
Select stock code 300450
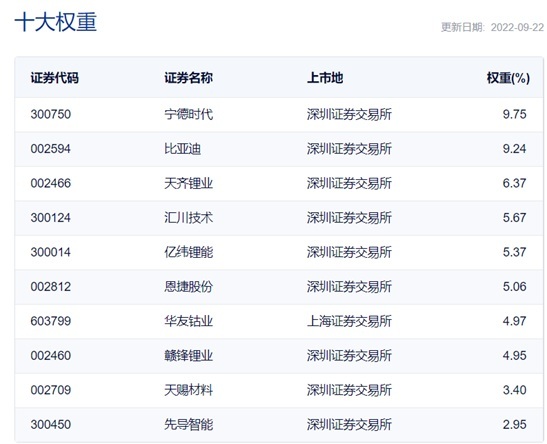coord(51,424)
